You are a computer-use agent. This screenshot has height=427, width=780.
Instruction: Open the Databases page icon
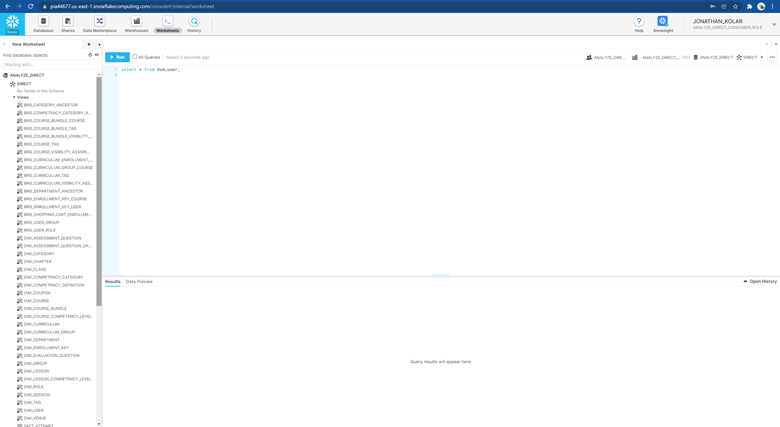pos(43,21)
